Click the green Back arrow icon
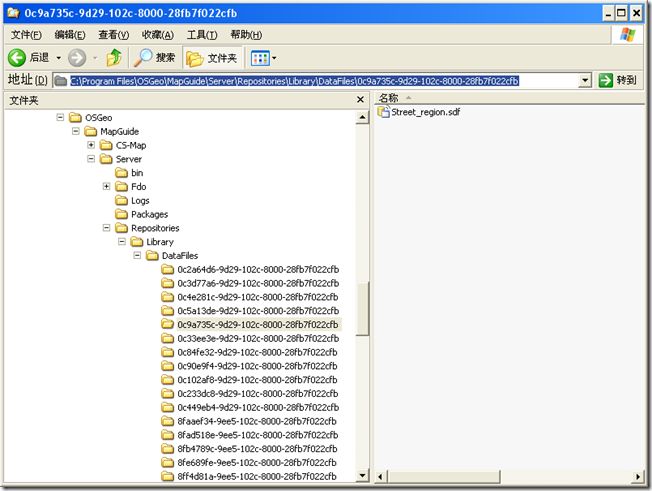 point(17,58)
